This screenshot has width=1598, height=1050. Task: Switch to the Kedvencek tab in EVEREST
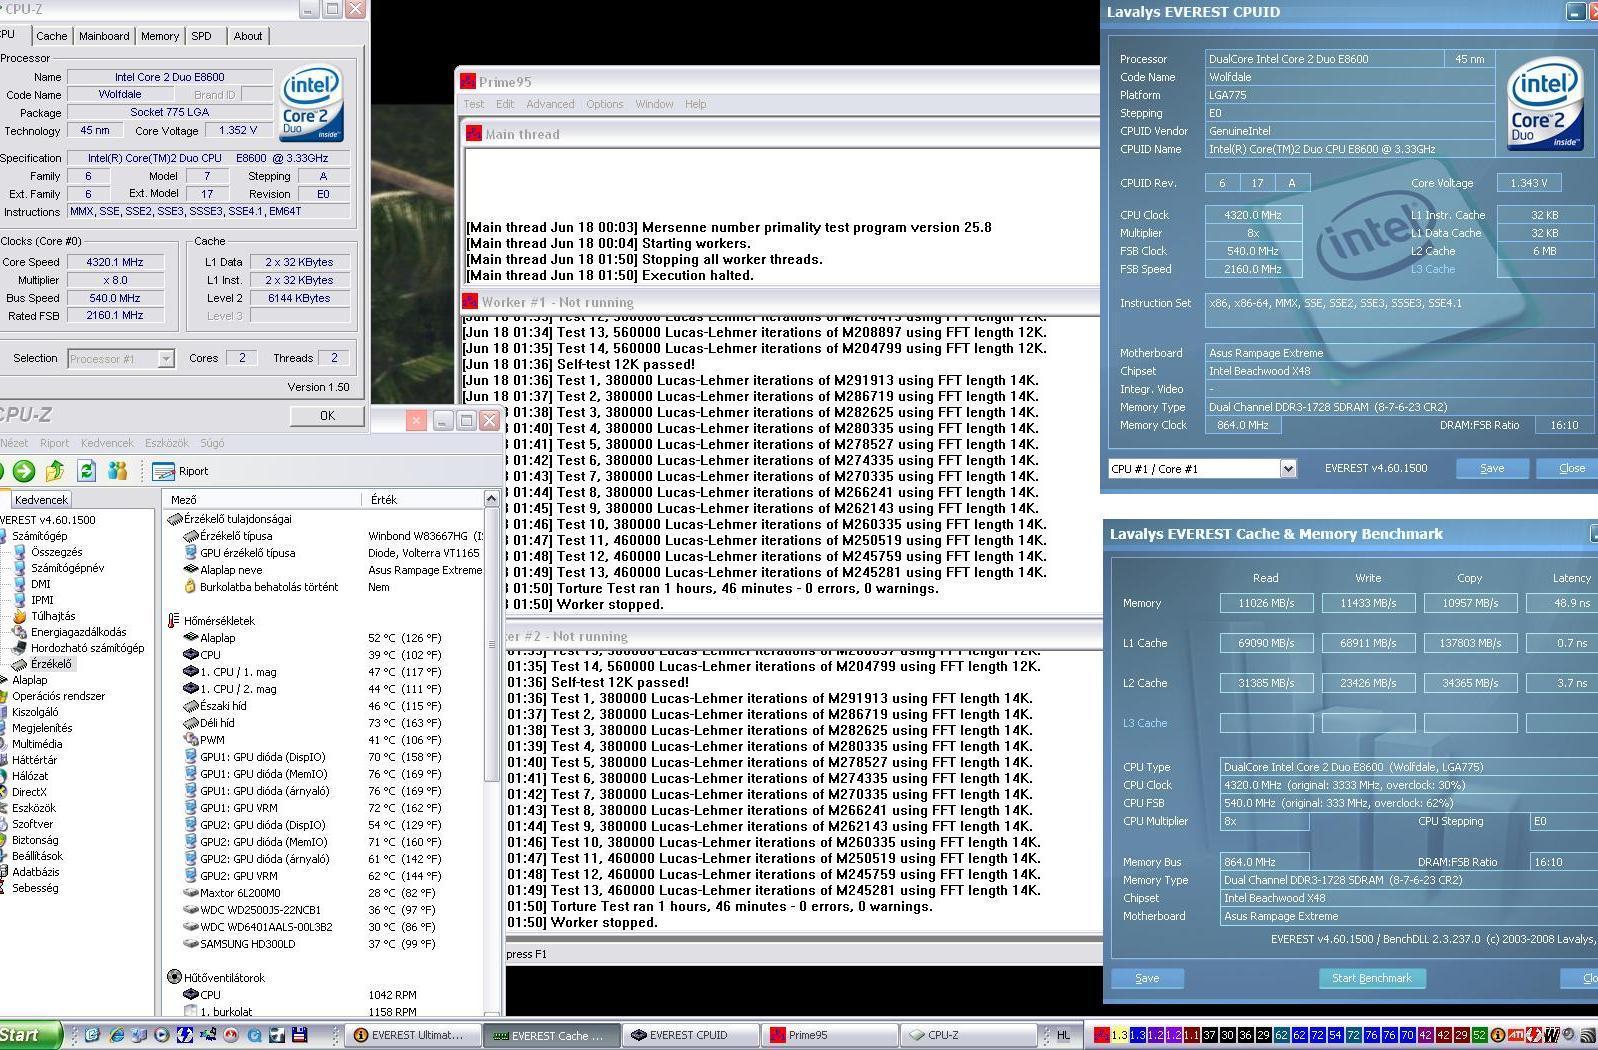41,499
